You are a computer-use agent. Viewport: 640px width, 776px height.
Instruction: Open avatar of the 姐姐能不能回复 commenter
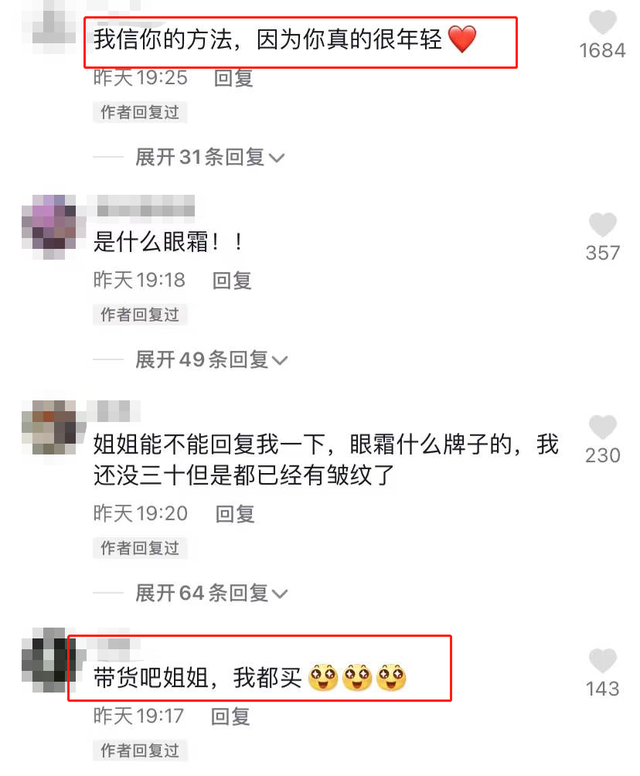pyautogui.click(x=49, y=429)
